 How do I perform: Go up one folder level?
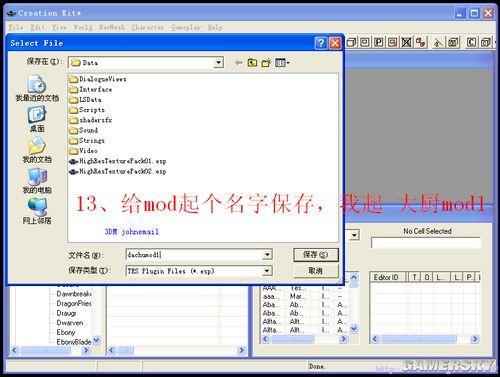coord(252,63)
